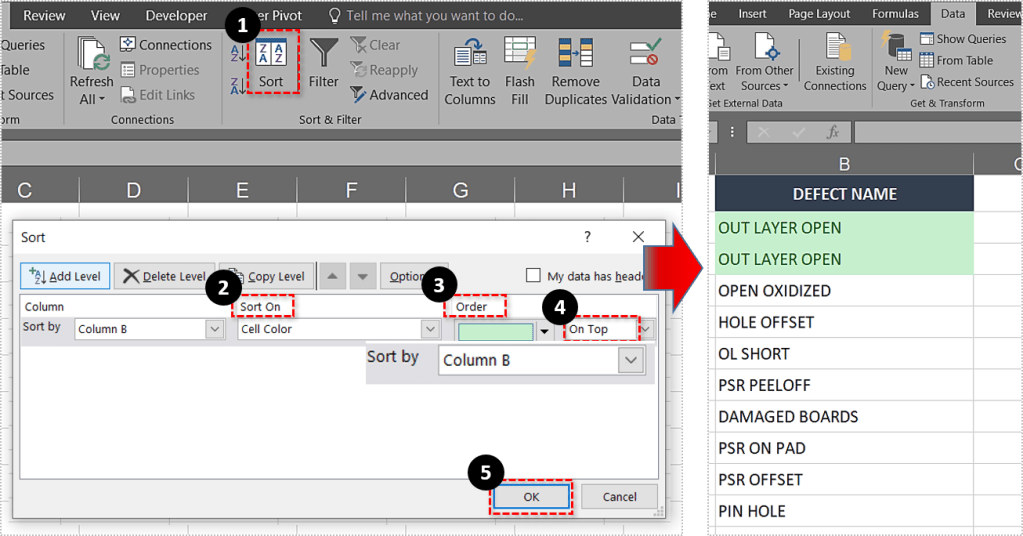Toggle My data has headers checkbox

(x=533, y=276)
